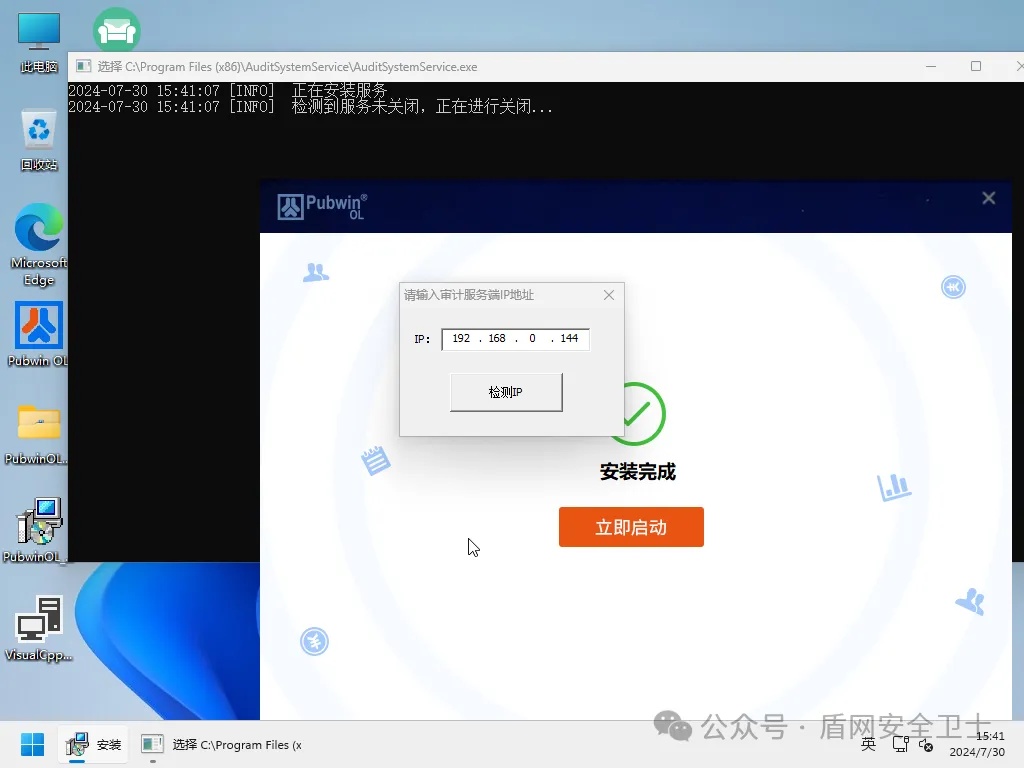Screen dimensions: 1024x768
Task: Select the PubwinOL installer desktop icon
Action: point(37,530)
